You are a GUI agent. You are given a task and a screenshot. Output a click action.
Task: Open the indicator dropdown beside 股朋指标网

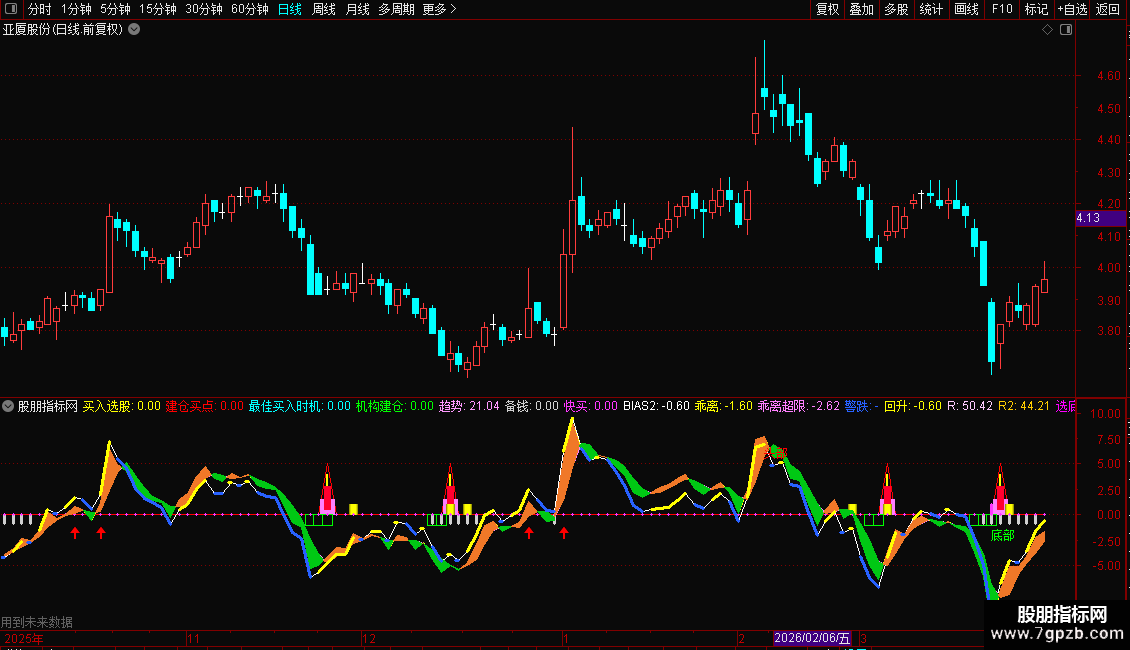(x=8, y=406)
